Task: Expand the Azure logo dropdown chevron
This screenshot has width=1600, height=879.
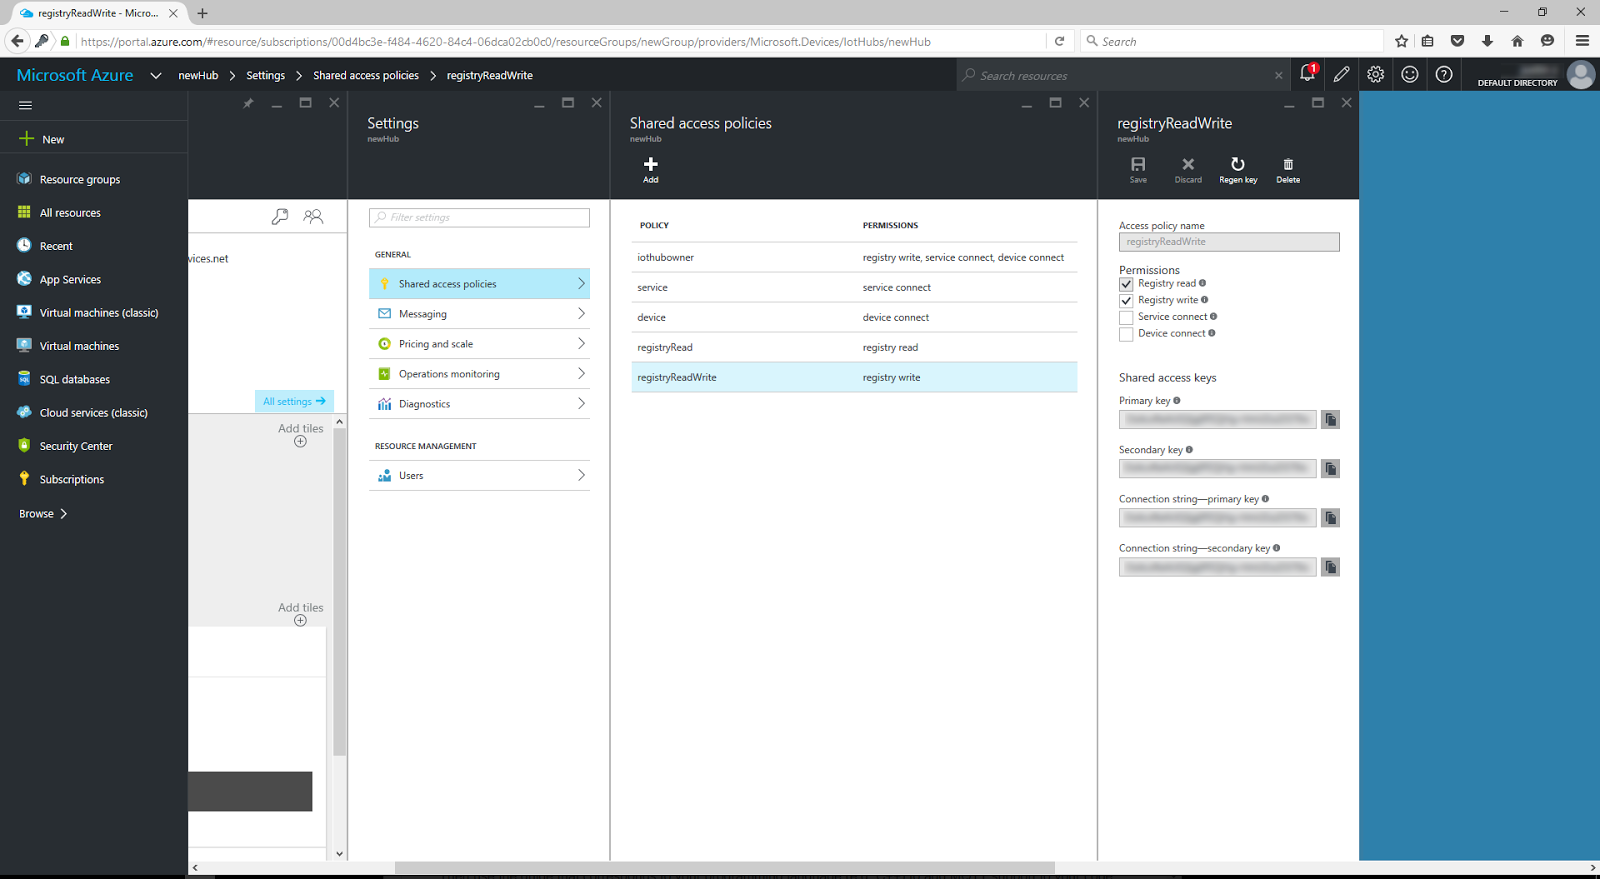Action: click(x=155, y=75)
